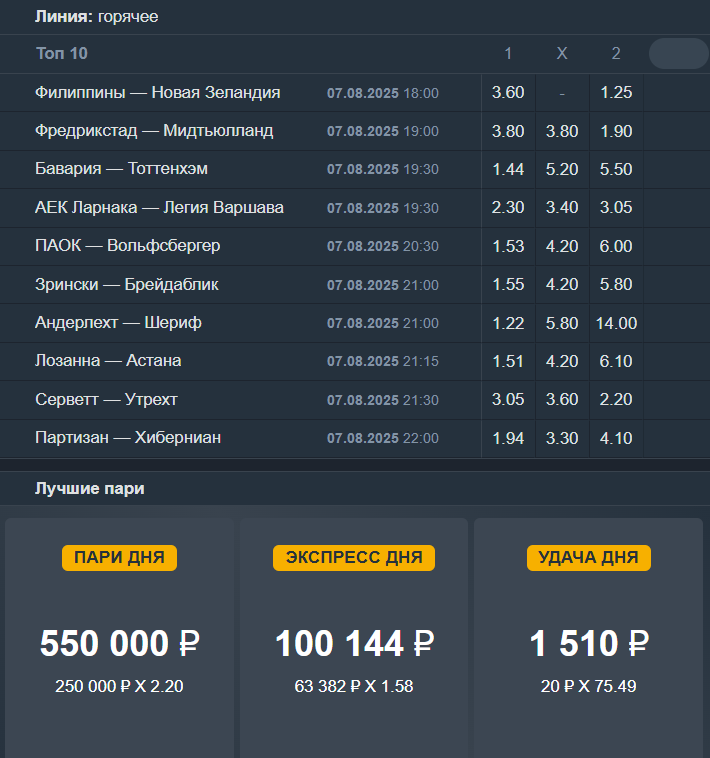The height and width of the screenshot is (758, 710).
Task: Select 2.20 odds on Утрехт win
Action: coord(616,399)
